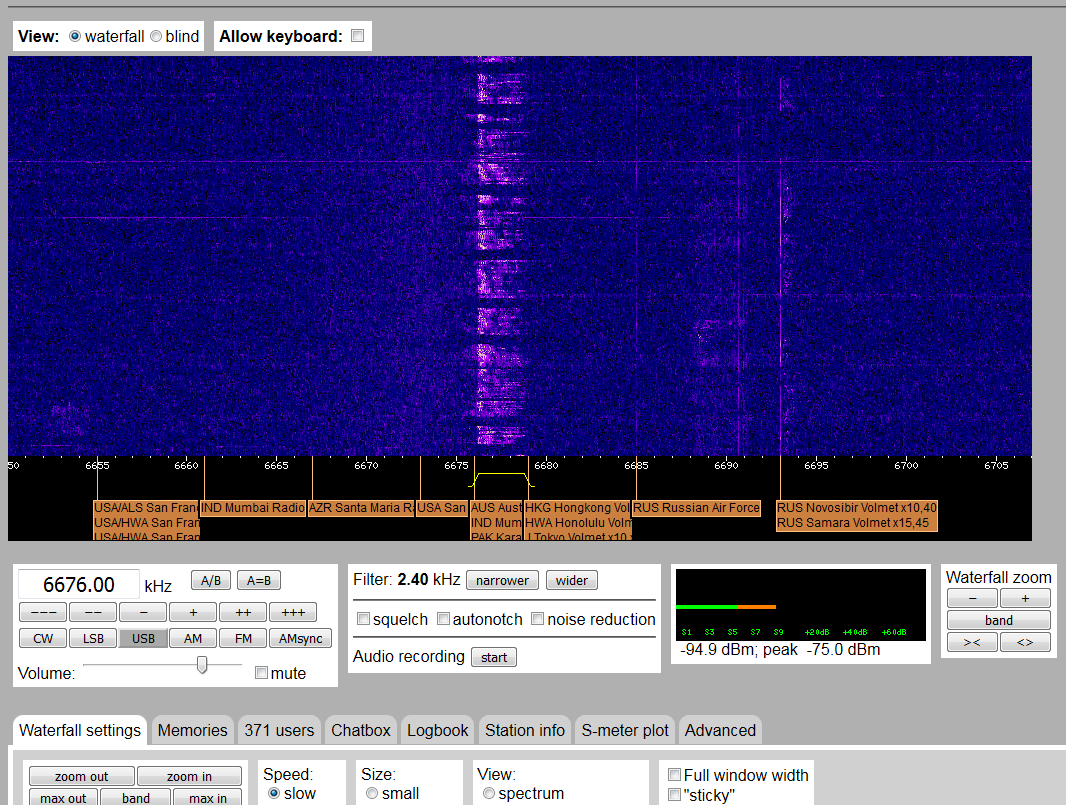The width and height of the screenshot is (1066, 805).
Task: Open the S-meter plot tab
Action: [625, 730]
